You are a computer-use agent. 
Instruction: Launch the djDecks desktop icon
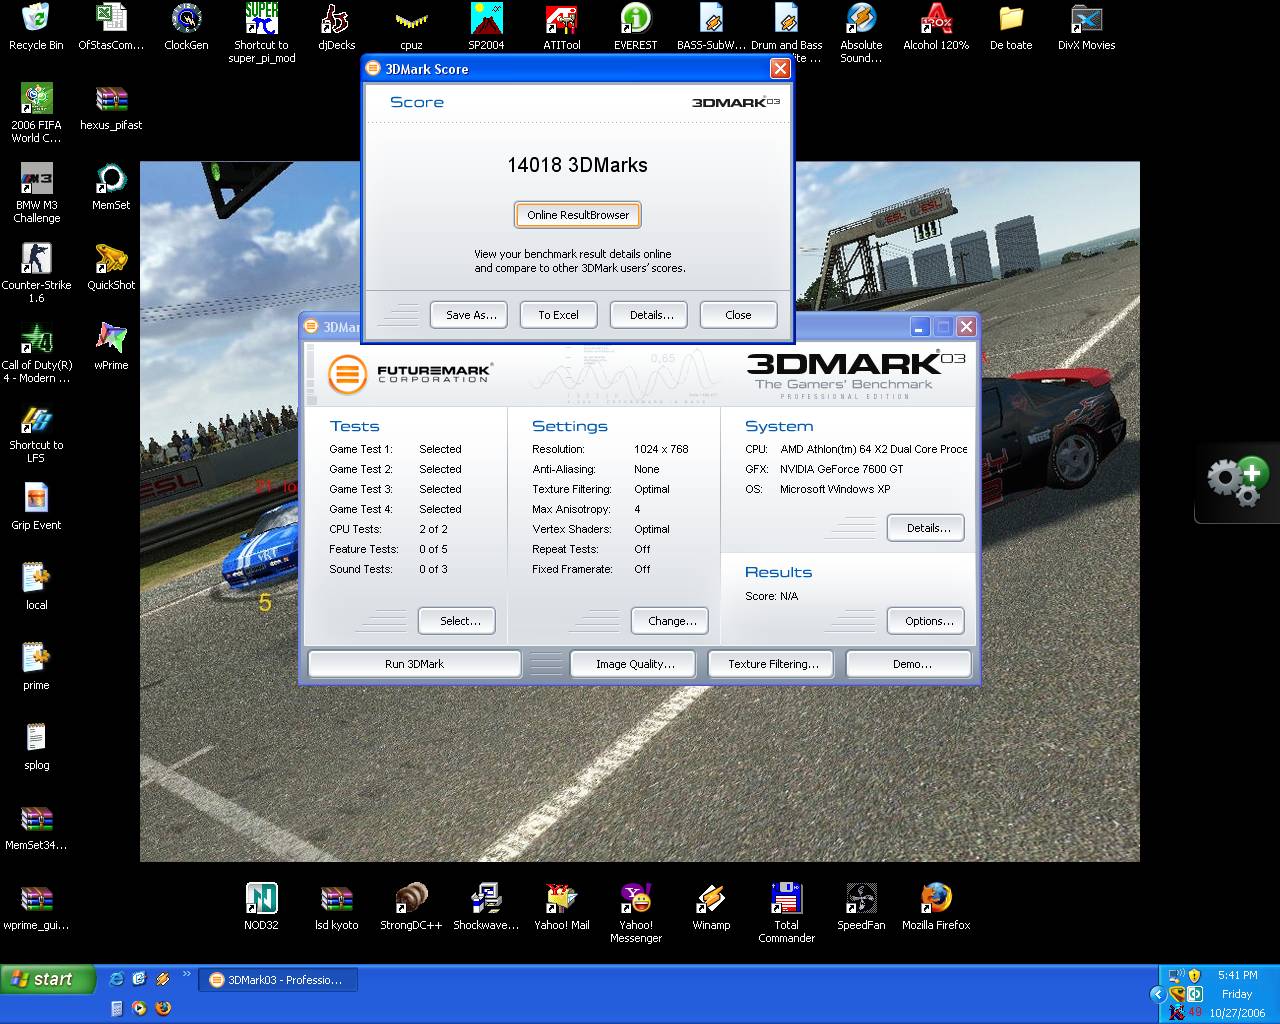pyautogui.click(x=336, y=27)
